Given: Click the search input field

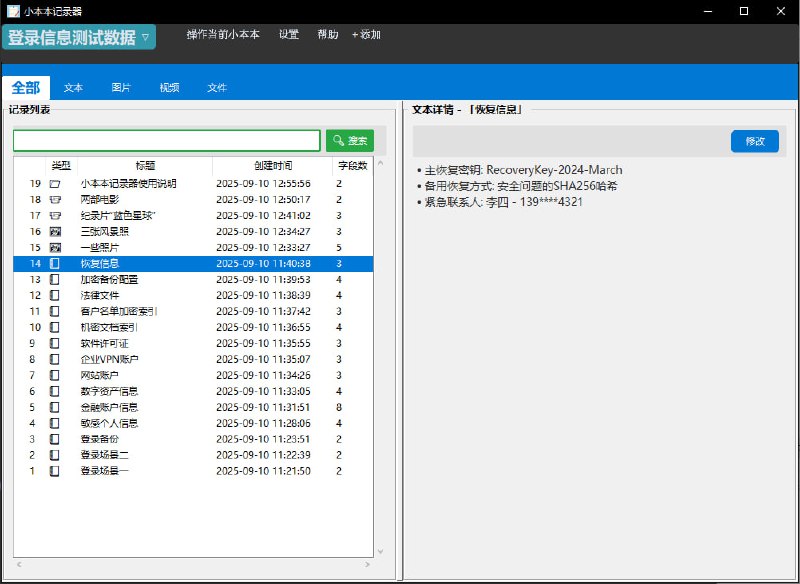Looking at the screenshot, I should coord(166,141).
